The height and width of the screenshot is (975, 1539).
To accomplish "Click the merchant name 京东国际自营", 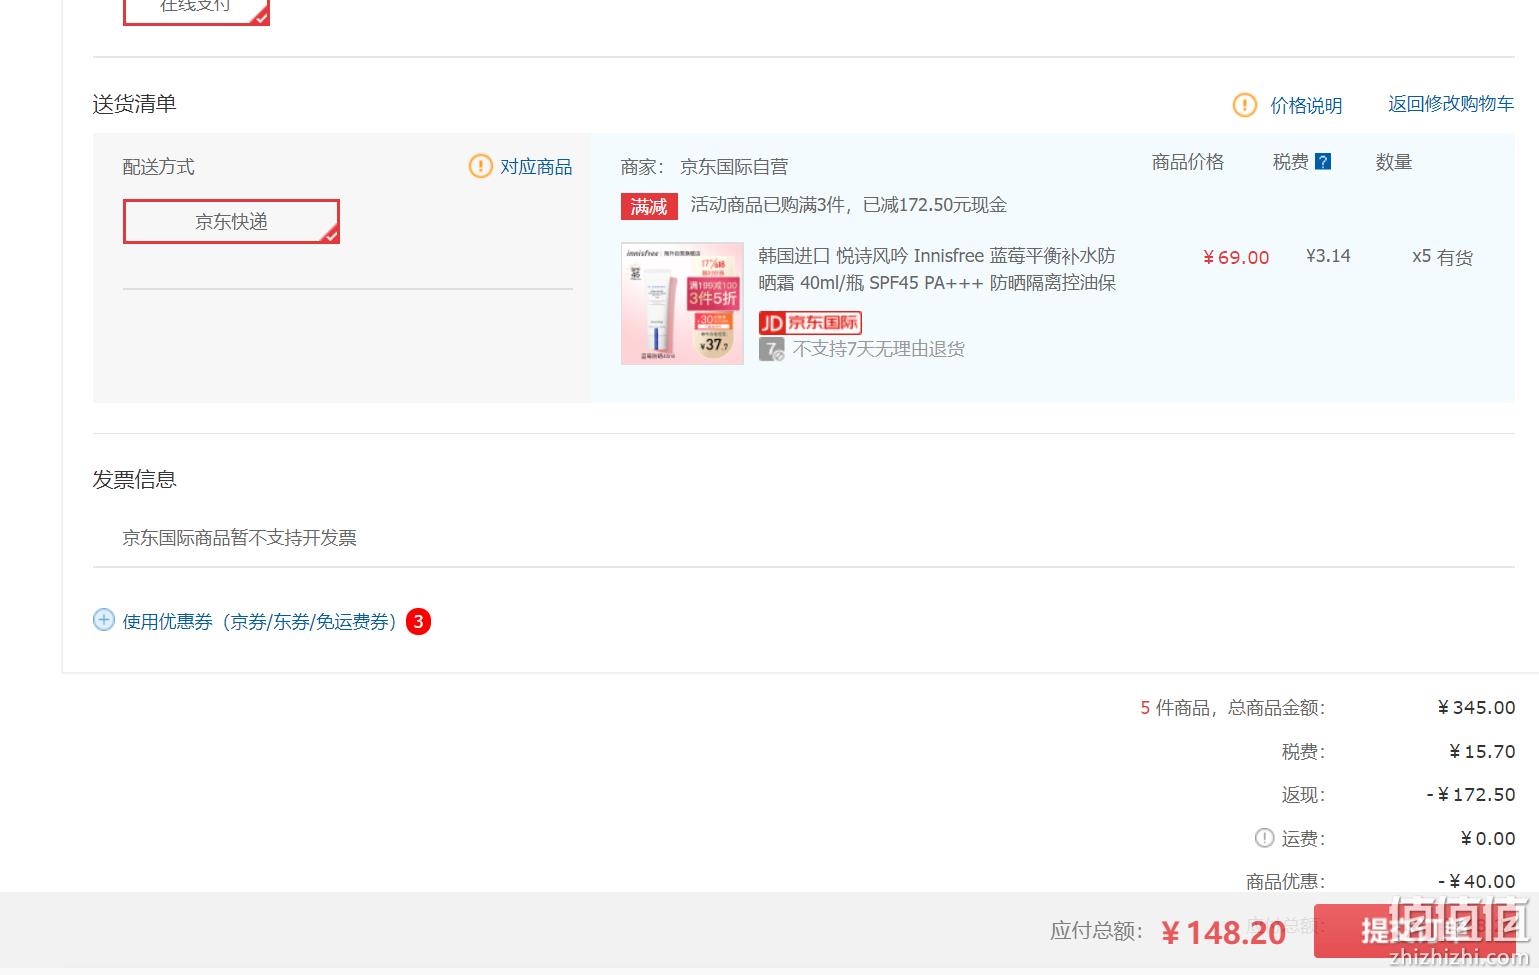I will [734, 167].
